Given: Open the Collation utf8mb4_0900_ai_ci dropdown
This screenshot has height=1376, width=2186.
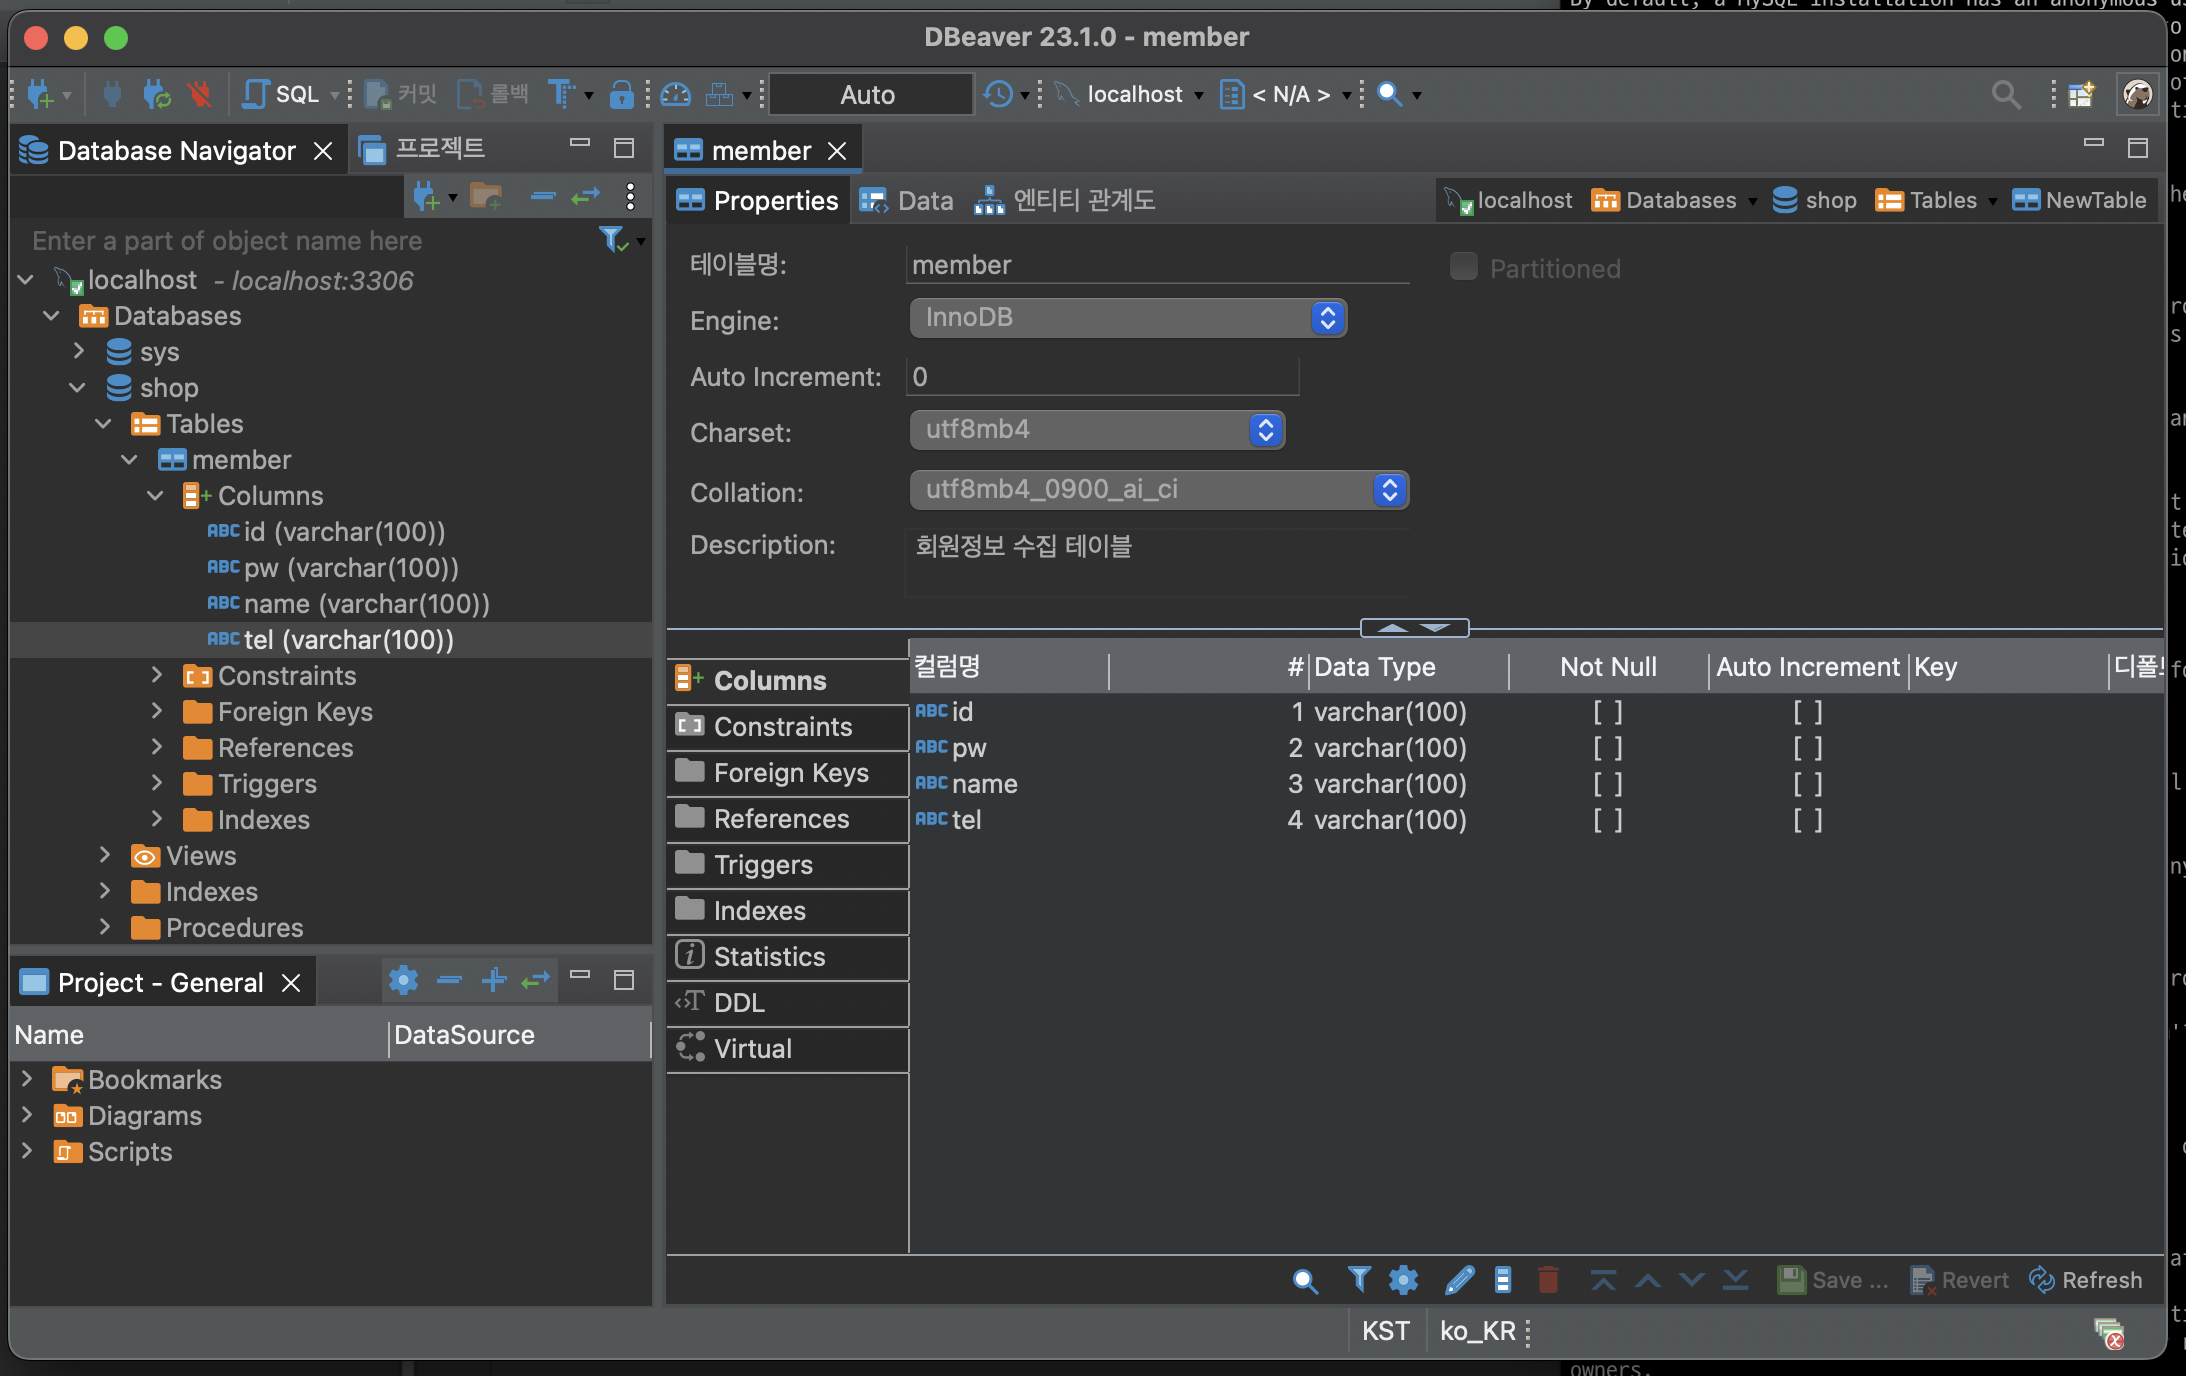Looking at the screenshot, I should (1158, 490).
